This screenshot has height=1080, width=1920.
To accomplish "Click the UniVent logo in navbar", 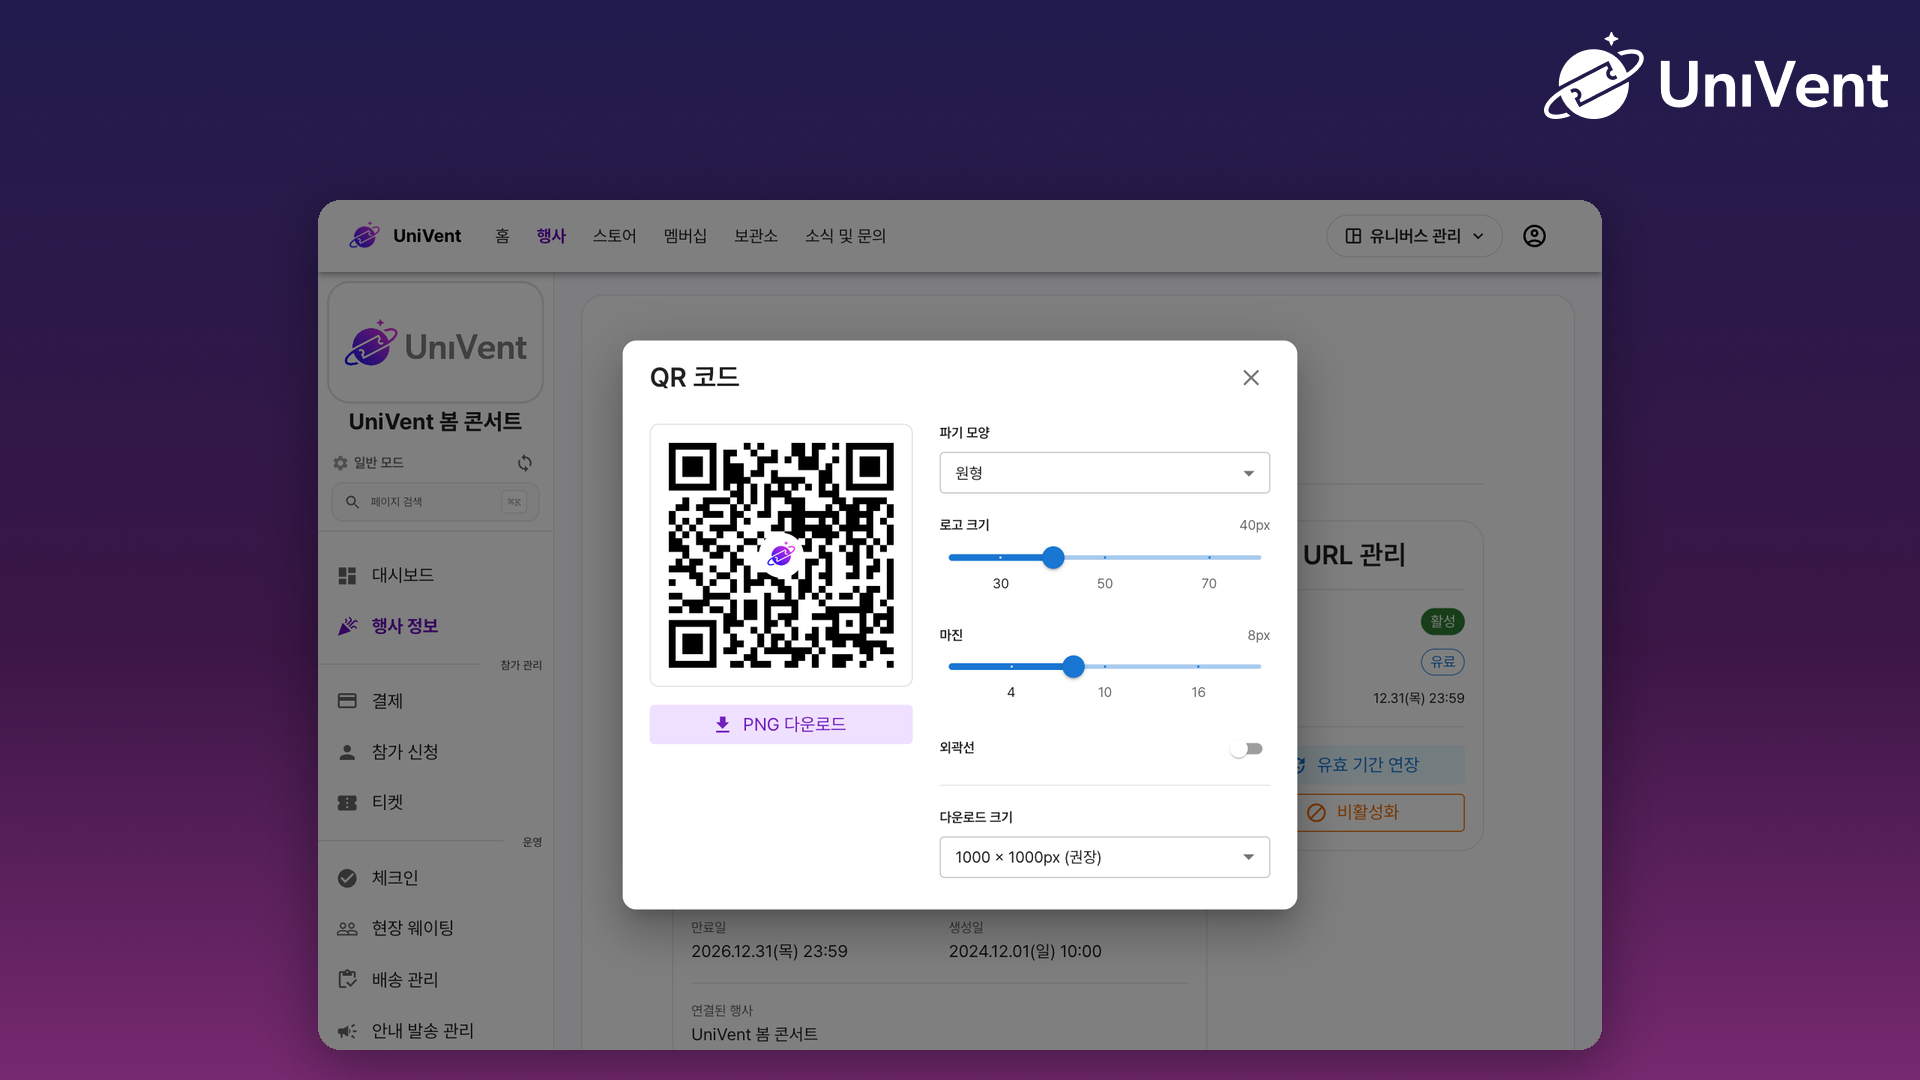I will pos(405,236).
